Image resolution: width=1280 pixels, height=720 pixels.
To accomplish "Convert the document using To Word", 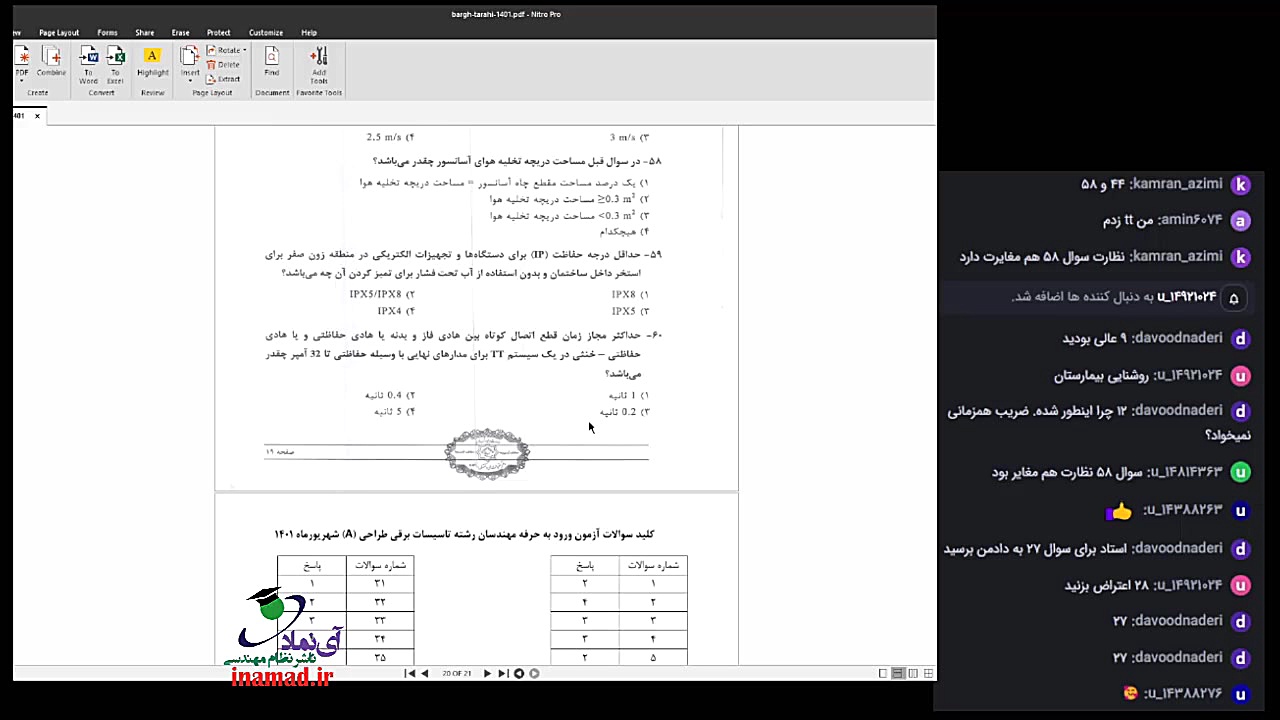I will click(89, 58).
